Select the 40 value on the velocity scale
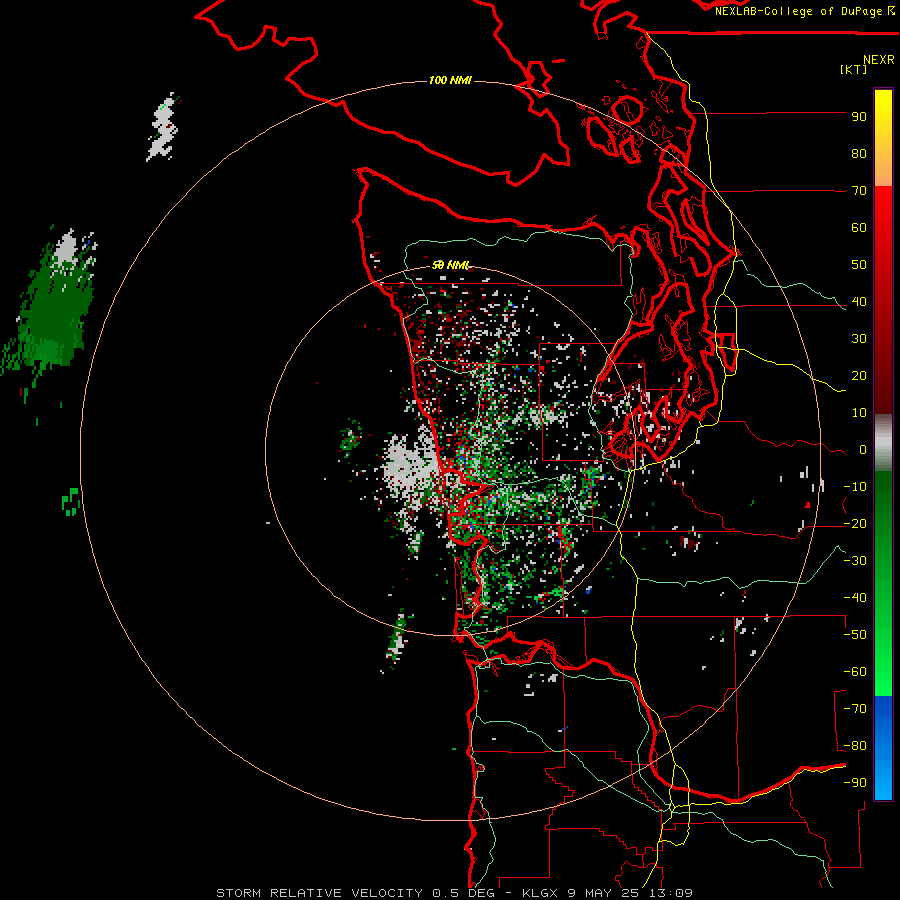Image resolution: width=900 pixels, height=900 pixels. 859,302
